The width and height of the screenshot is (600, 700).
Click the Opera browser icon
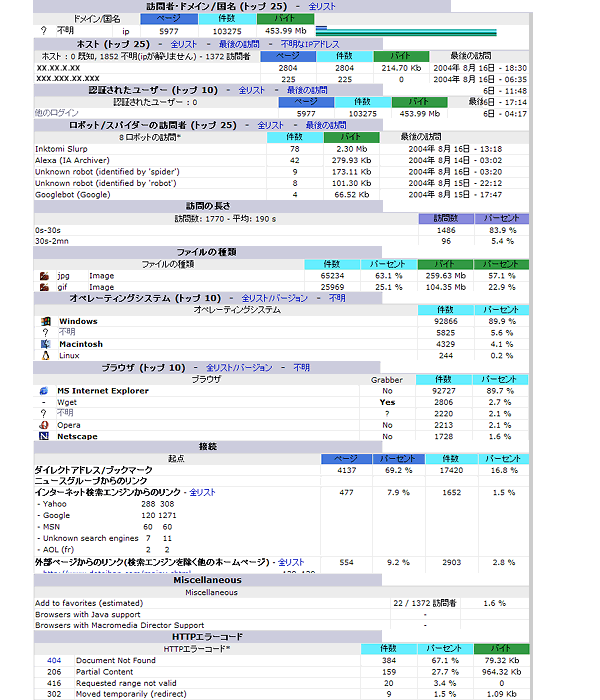pos(44,425)
